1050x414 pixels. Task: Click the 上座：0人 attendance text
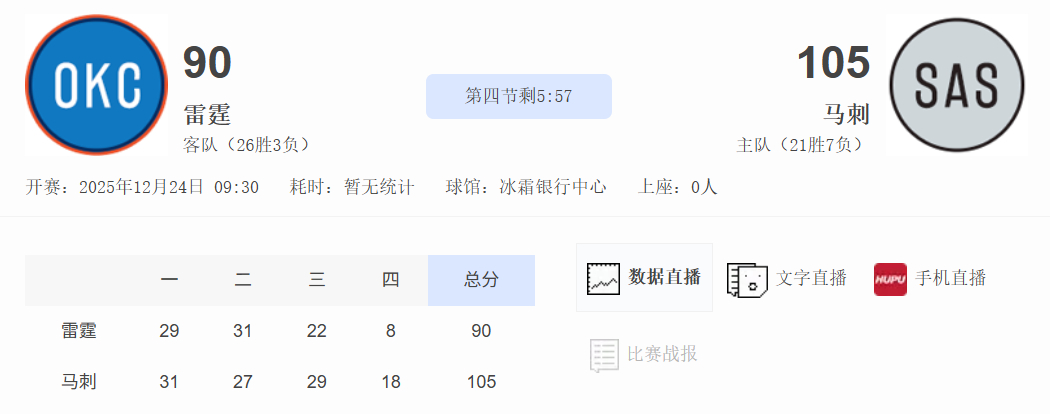(x=677, y=187)
